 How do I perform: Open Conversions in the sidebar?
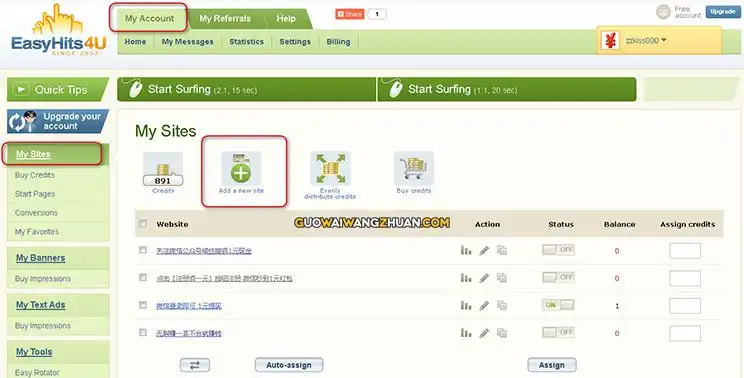coord(36,213)
